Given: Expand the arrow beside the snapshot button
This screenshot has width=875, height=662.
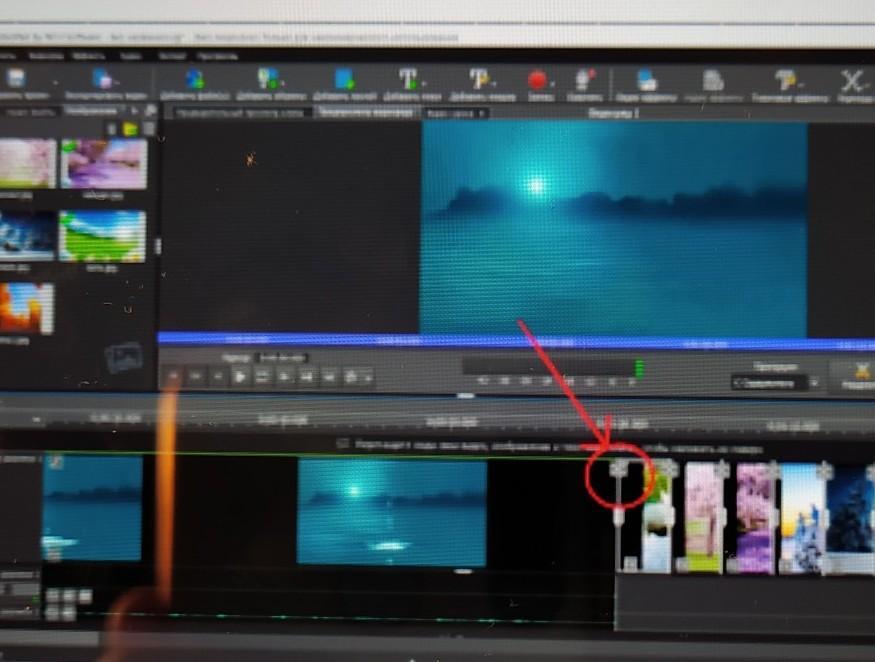Looking at the screenshot, I should click(x=368, y=378).
